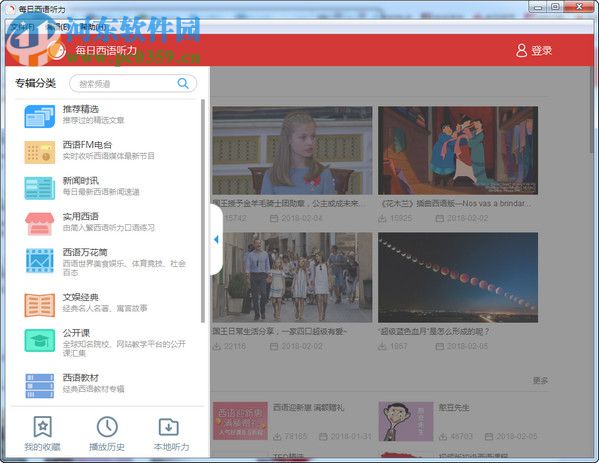The width and height of the screenshot is (599, 463).
Task: Select 实用西语 category title
Action: 81,217
